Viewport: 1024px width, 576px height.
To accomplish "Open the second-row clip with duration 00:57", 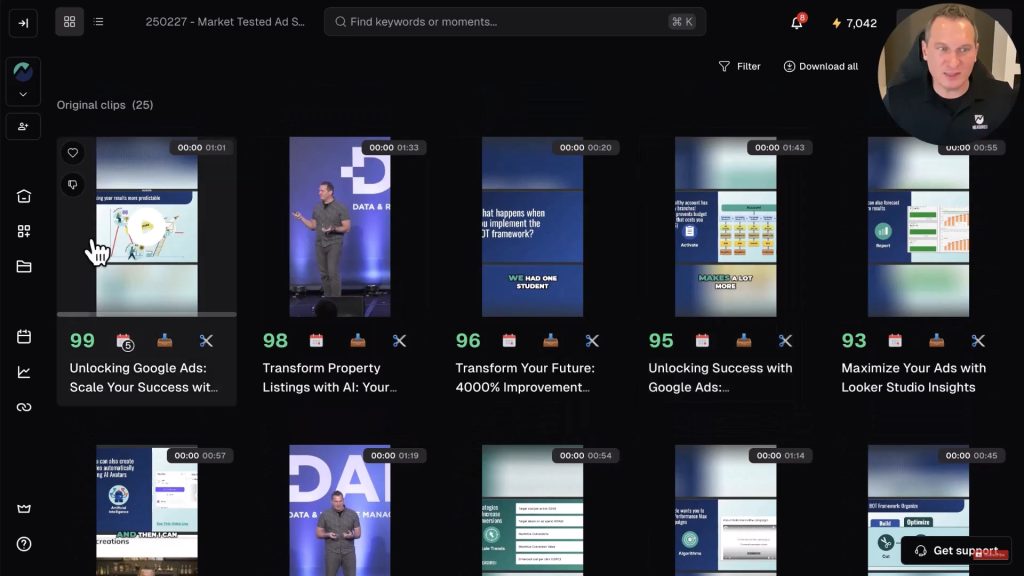I will 147,510.
